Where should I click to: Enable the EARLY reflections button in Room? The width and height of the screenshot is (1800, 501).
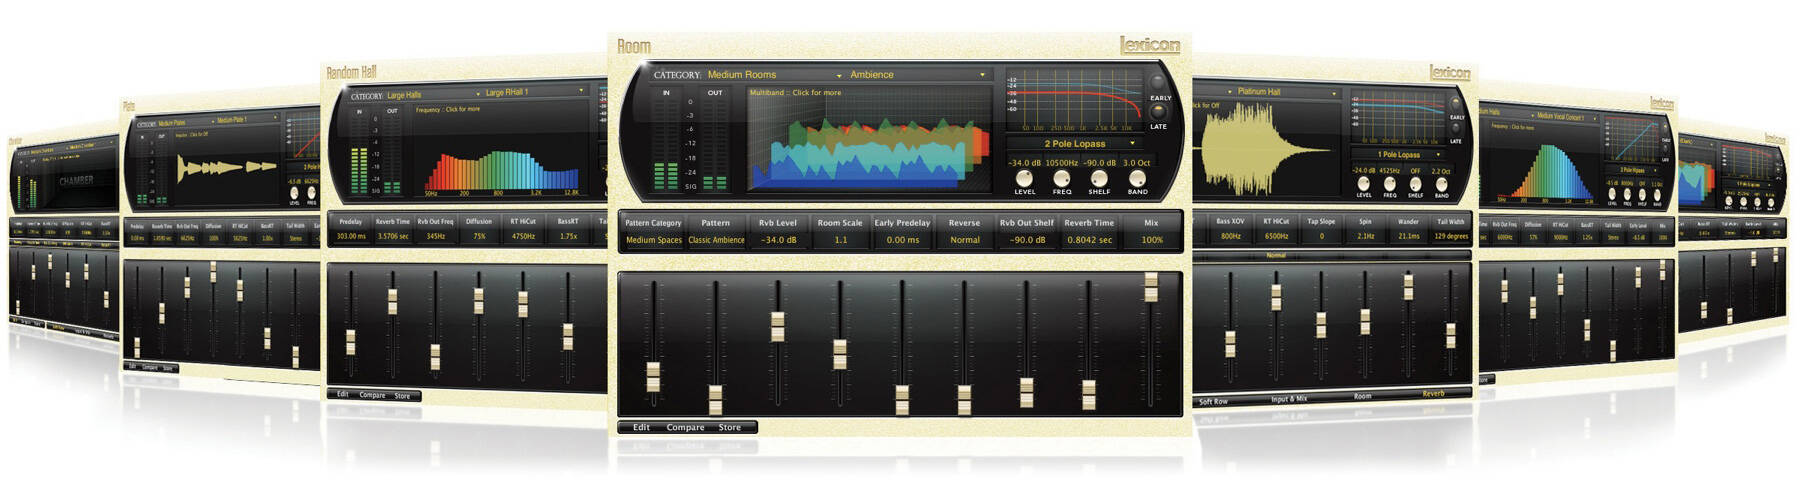click(x=1158, y=83)
